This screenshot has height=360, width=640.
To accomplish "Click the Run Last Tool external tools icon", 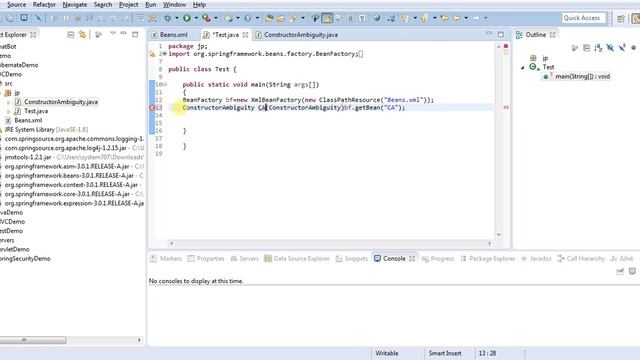I will point(207,18).
